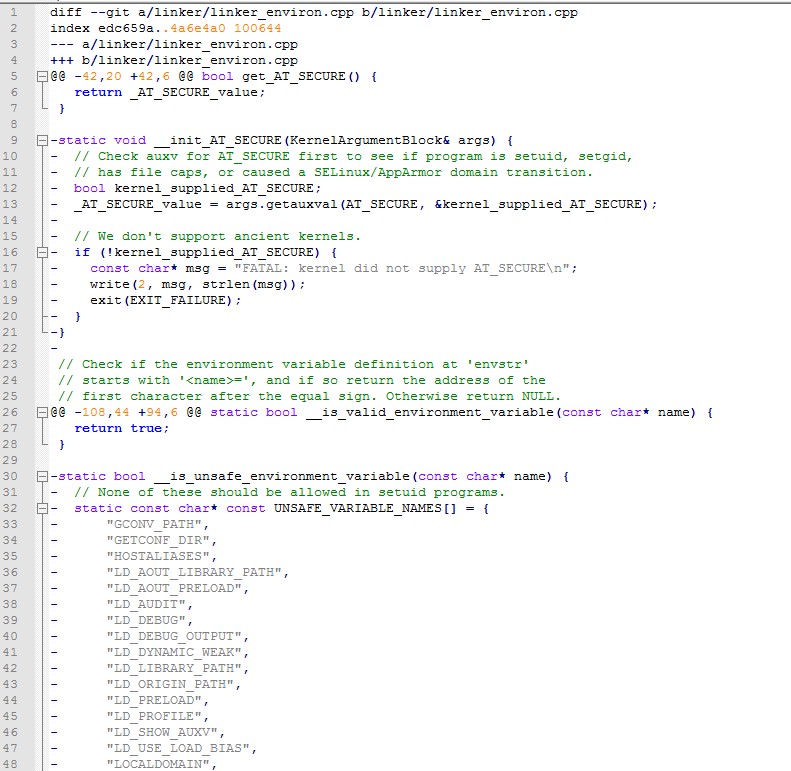Click string "LD_USE_LOAD_BIAS"

[178, 749]
